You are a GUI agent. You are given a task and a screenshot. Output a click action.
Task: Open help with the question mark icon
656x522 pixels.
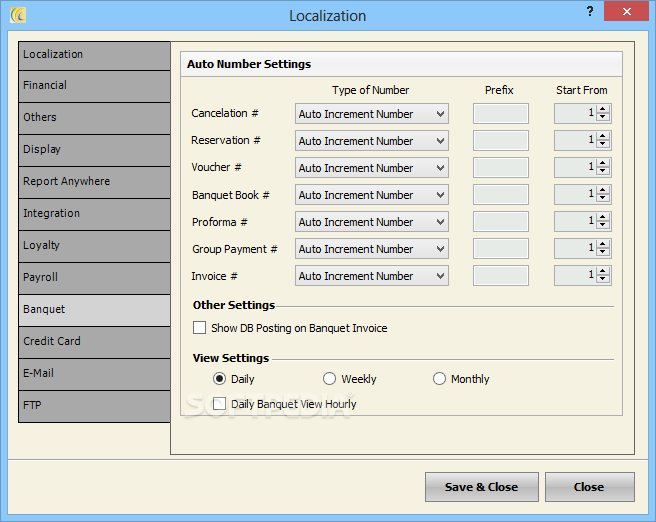[590, 11]
